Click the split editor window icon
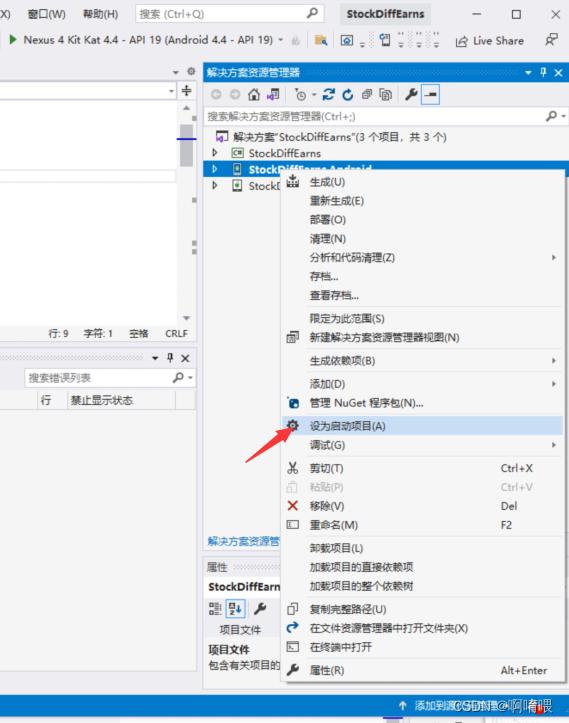Viewport: 569px width, 723px height. pos(186,90)
